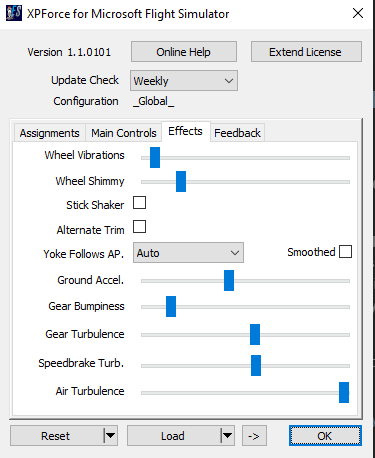Click the Version 1.1.0101 text
Image resolution: width=375 pixels, height=458 pixels.
(69, 52)
